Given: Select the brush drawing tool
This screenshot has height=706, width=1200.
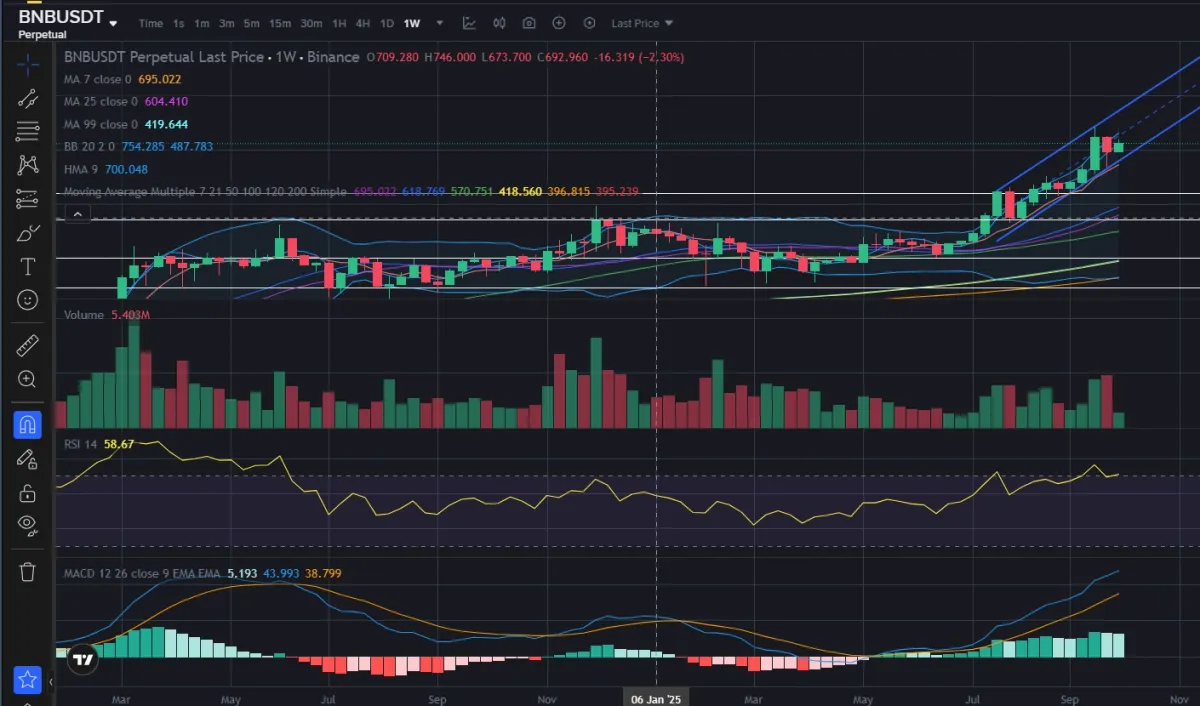Looking at the screenshot, I should (x=28, y=233).
